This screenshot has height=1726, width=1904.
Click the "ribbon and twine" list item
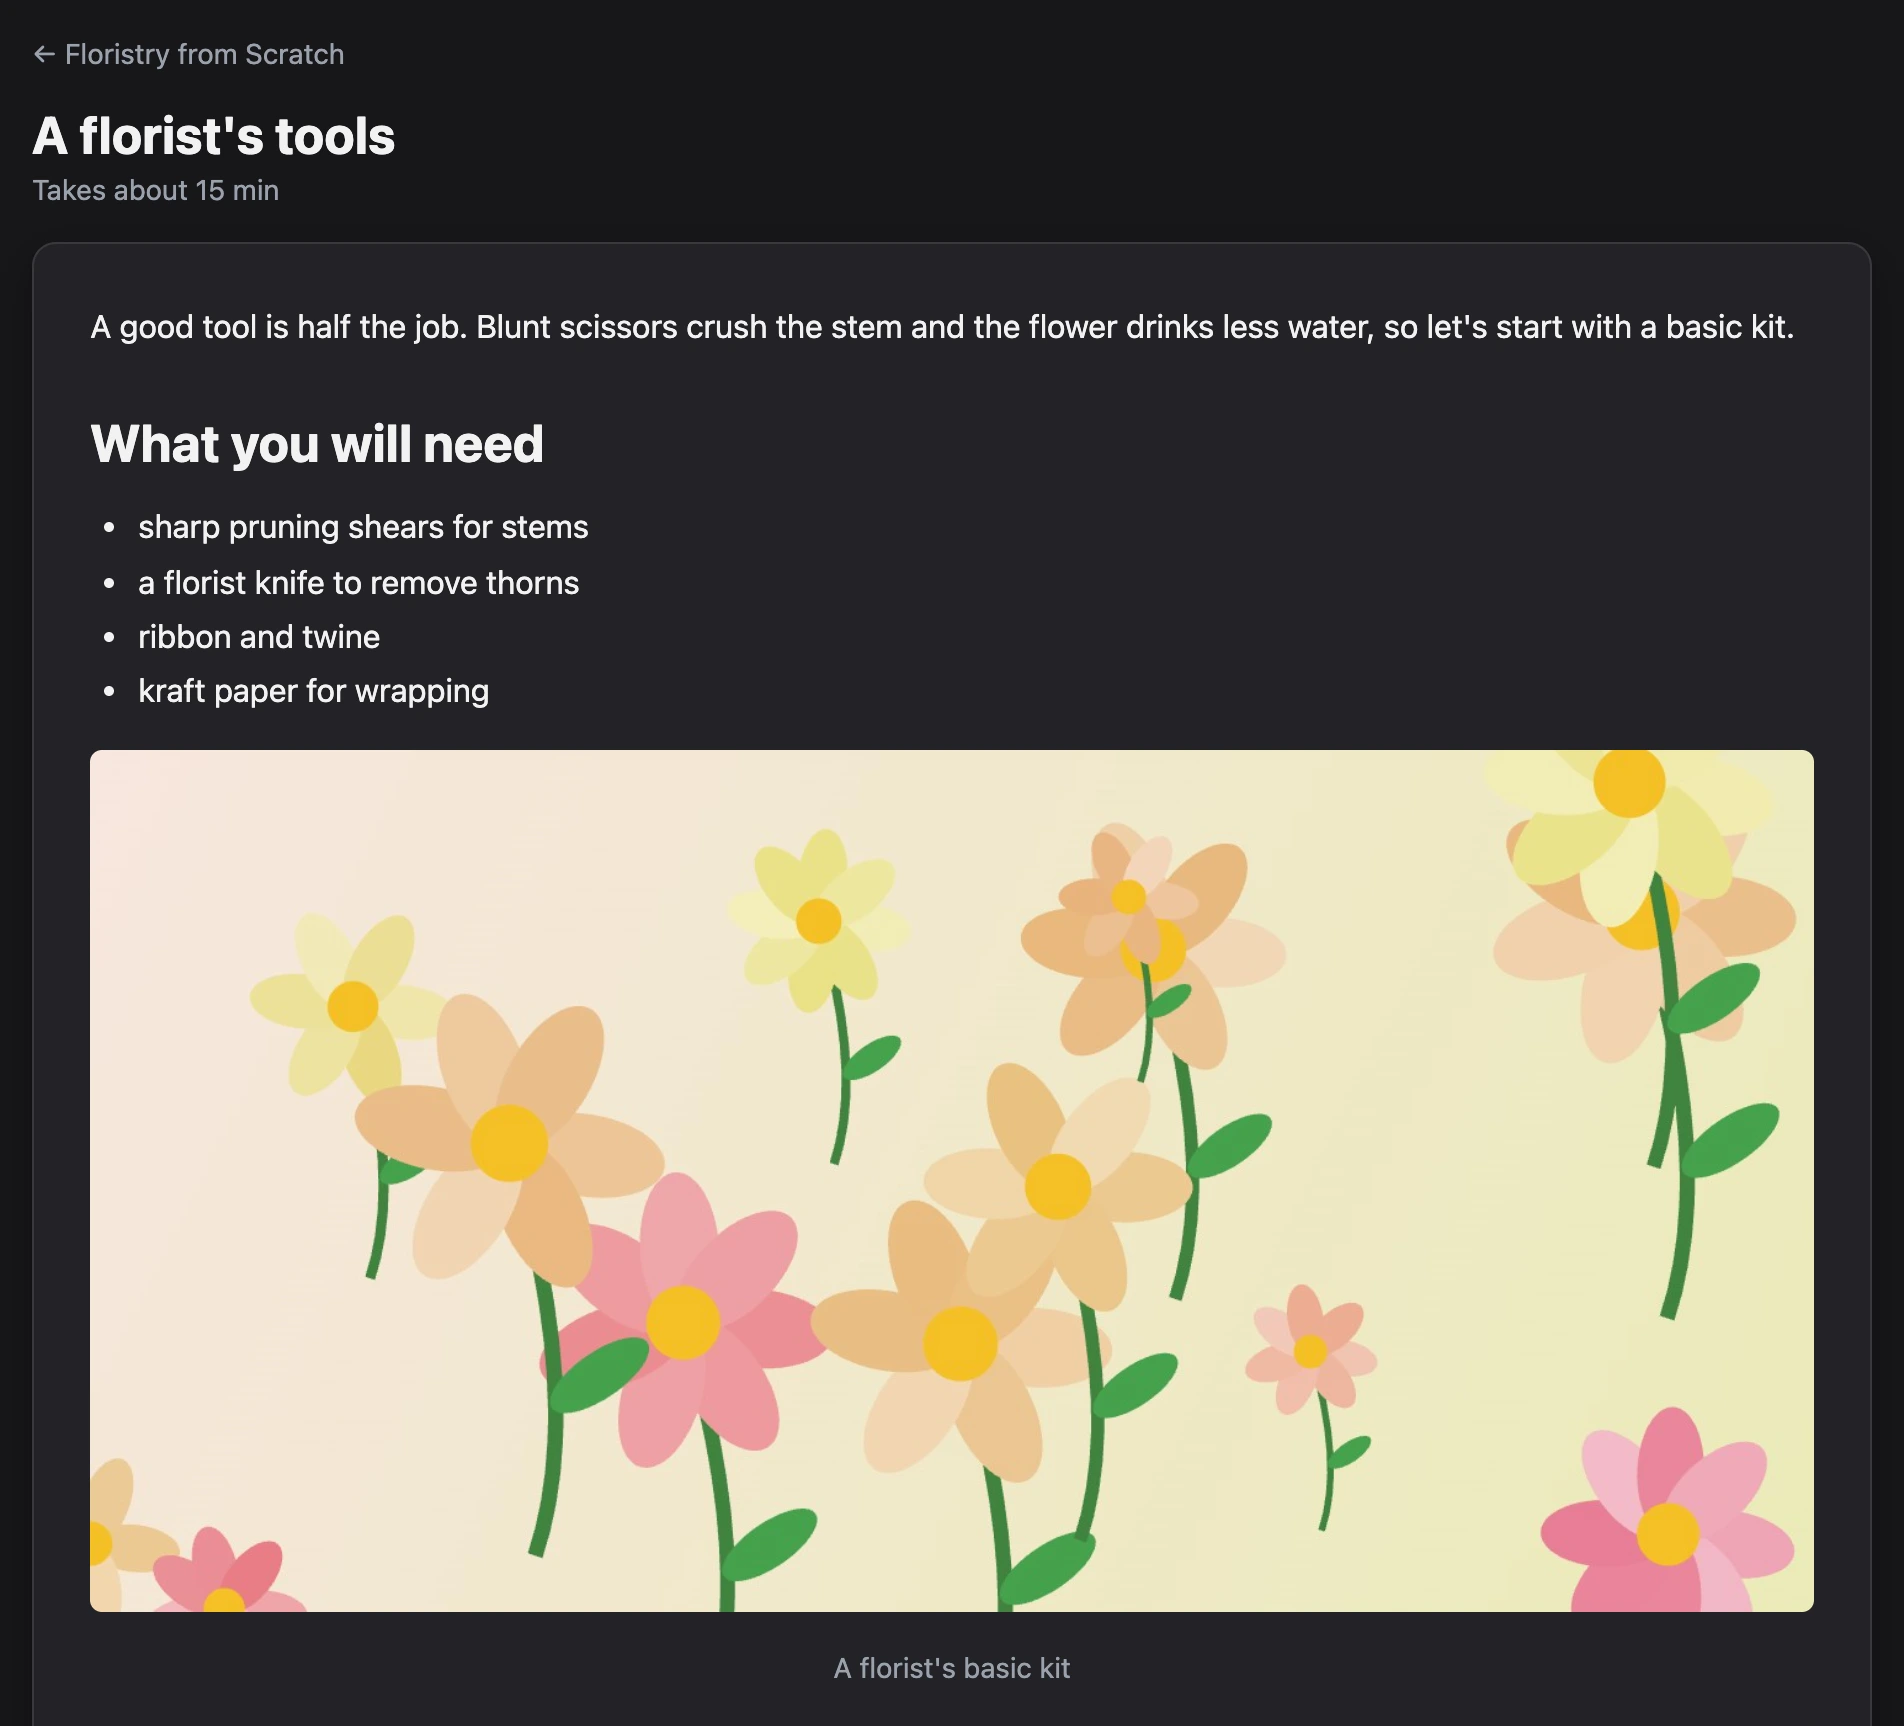259,636
